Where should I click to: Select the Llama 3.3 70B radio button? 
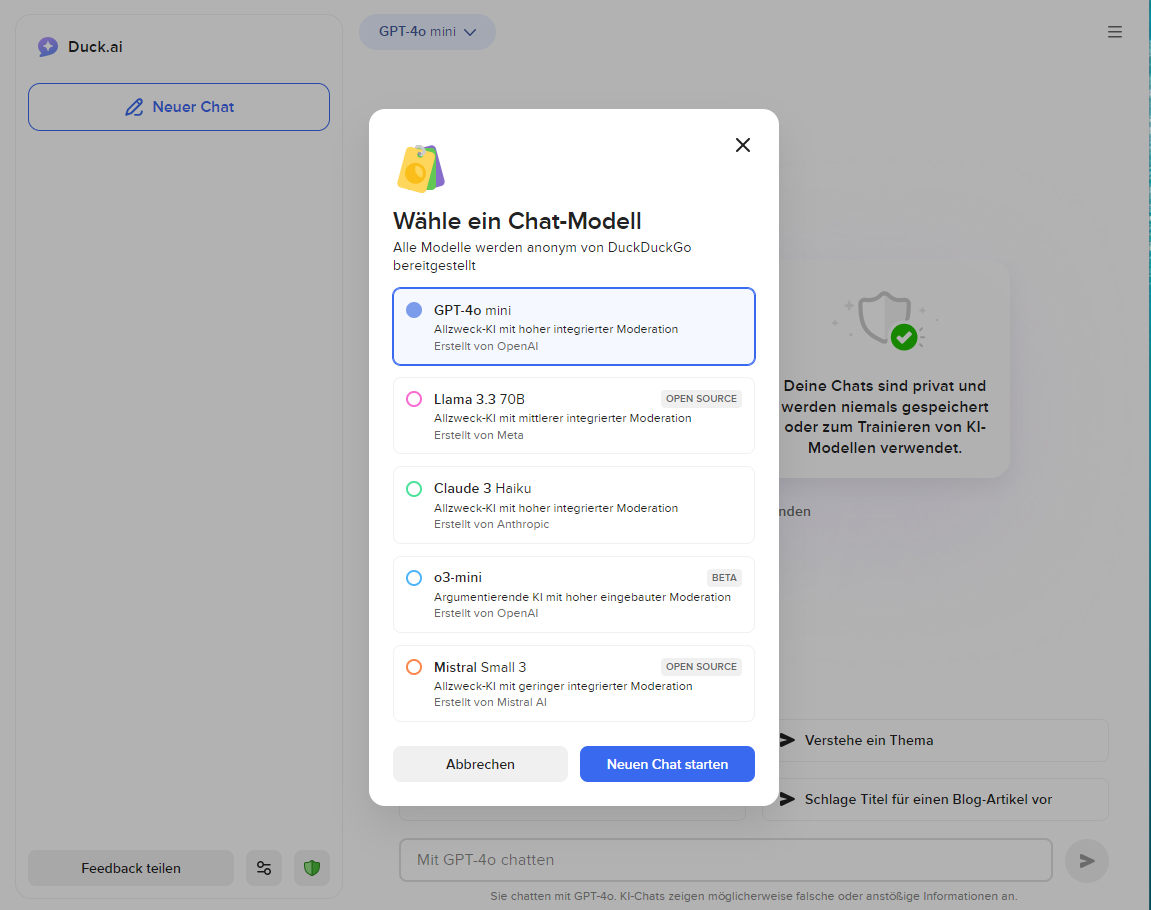[x=413, y=399]
